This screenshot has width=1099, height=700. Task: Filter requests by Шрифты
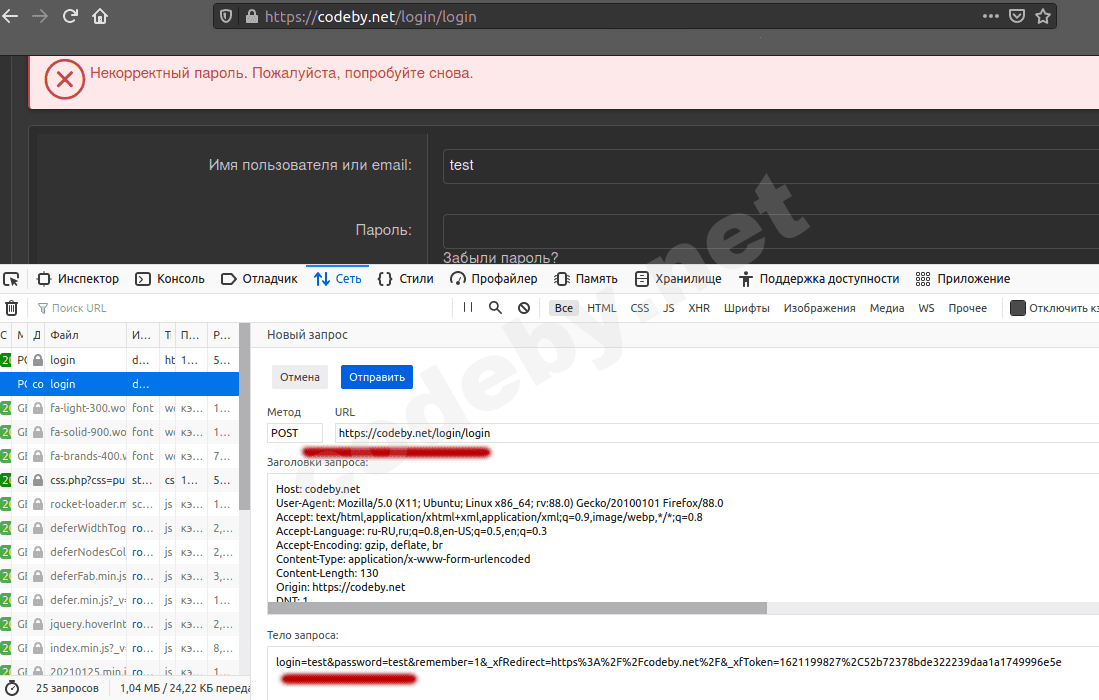coord(746,308)
